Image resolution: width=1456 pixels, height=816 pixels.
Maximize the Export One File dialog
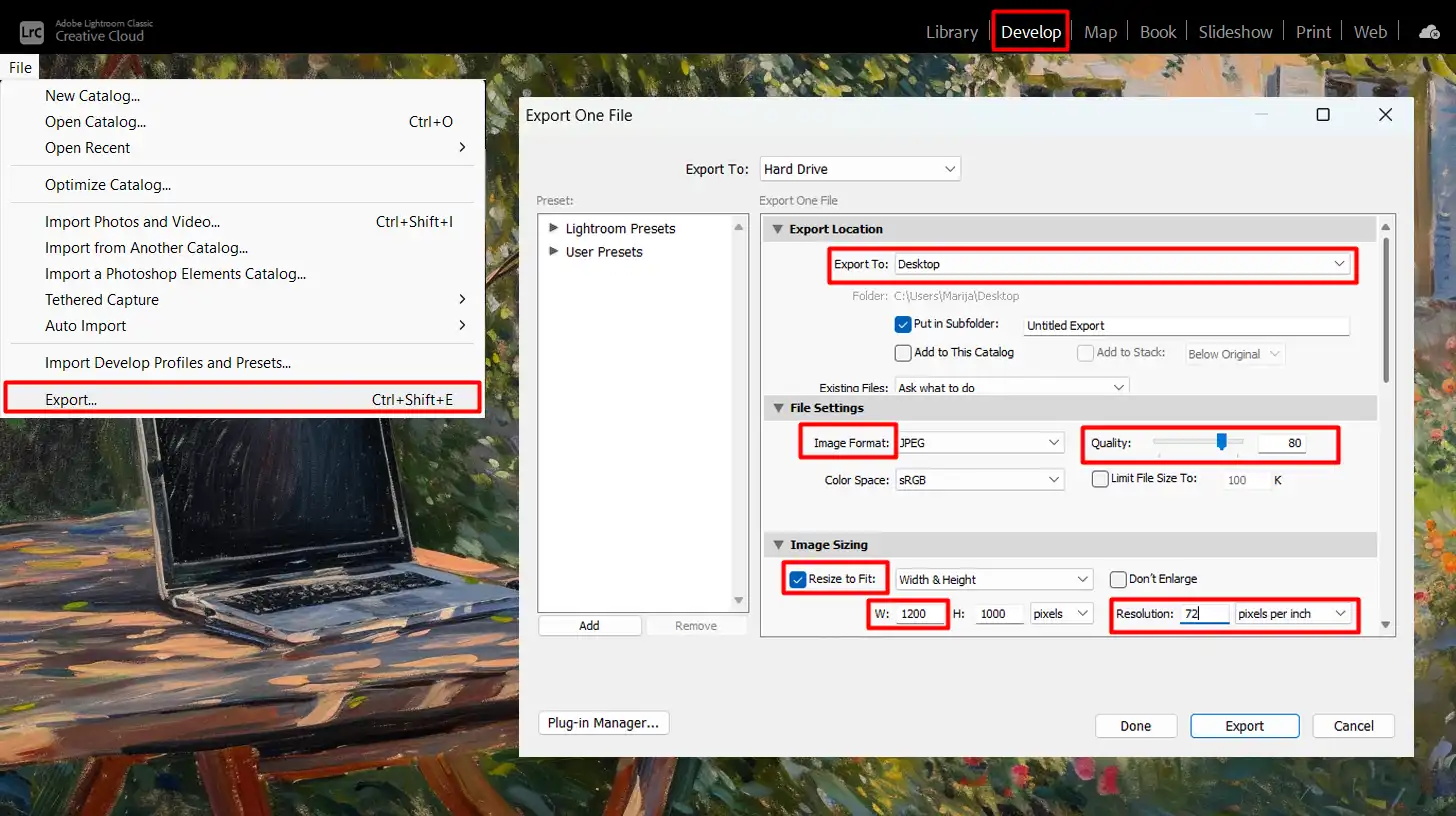coord(1323,115)
